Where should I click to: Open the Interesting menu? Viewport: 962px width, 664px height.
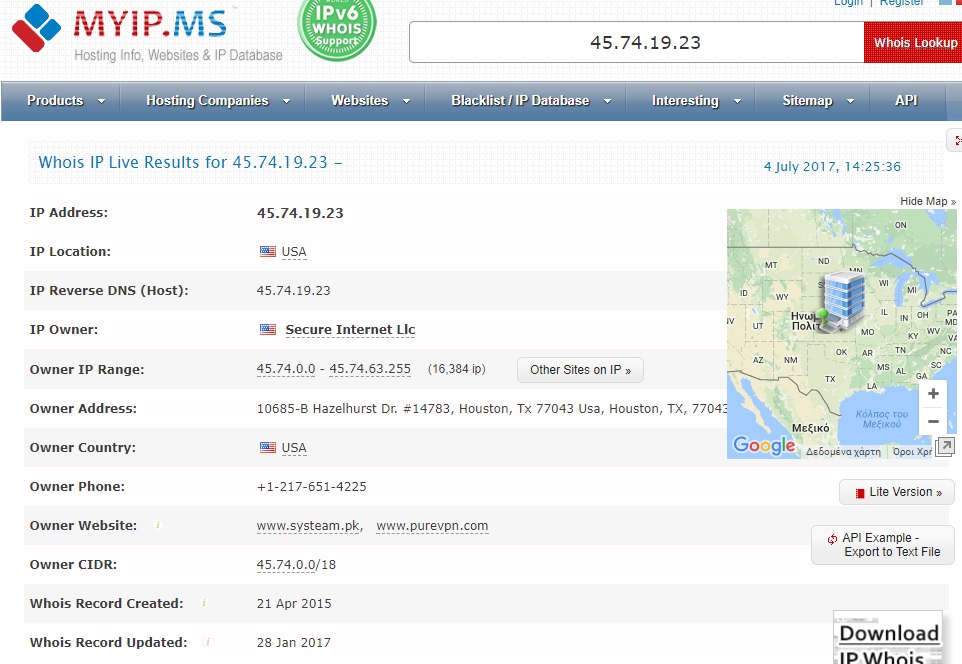click(x=685, y=101)
